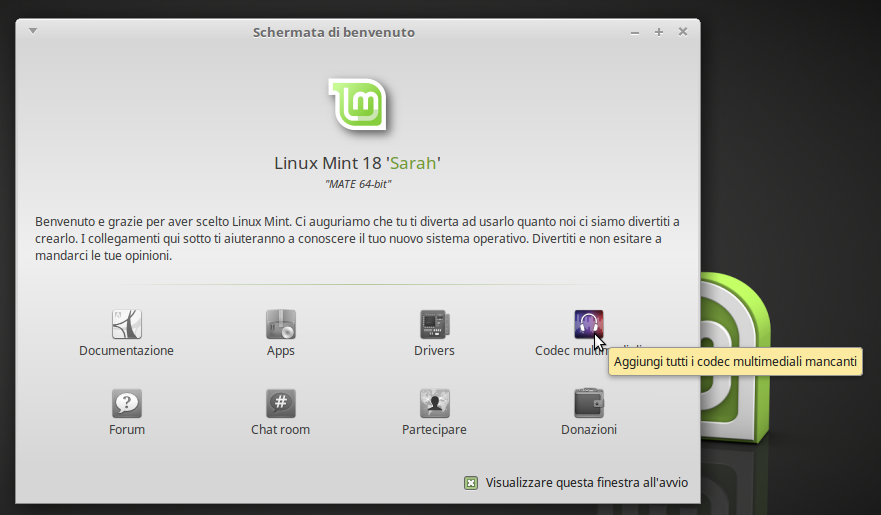Click the Apps label
881x515 pixels.
(280, 351)
